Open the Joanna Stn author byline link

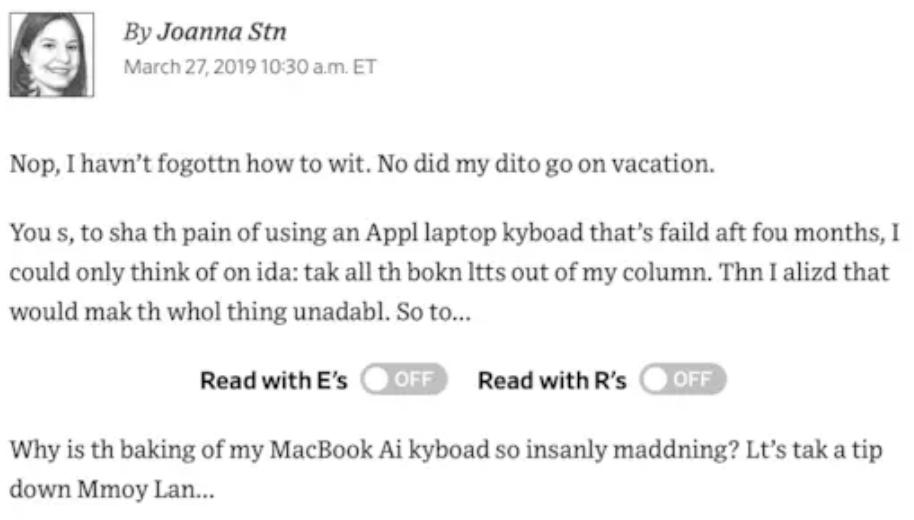(x=222, y=32)
